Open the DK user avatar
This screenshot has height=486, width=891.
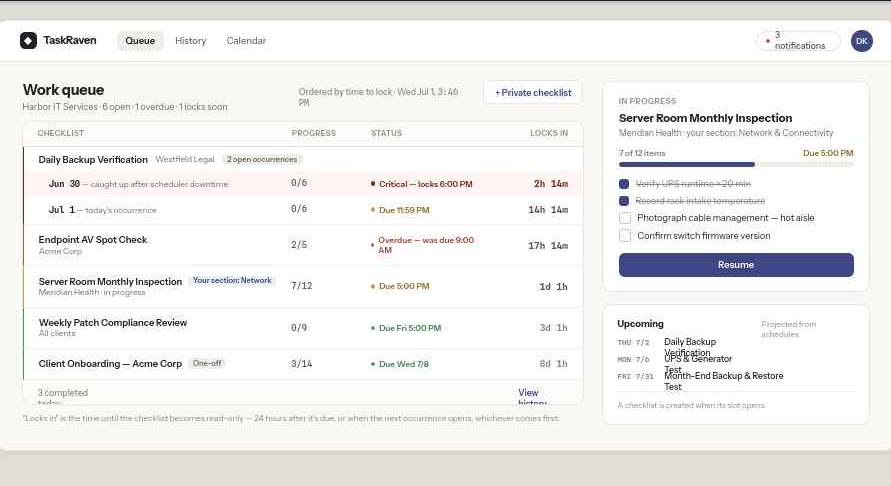tap(861, 41)
